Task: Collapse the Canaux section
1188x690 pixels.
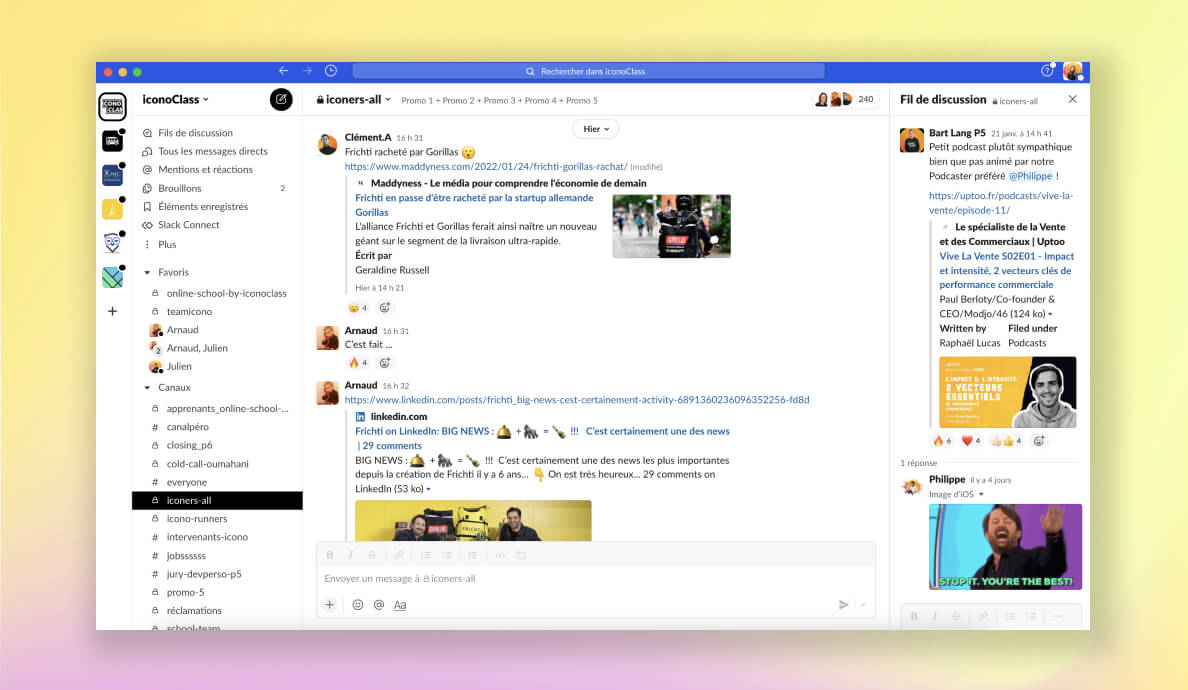Action: point(147,387)
